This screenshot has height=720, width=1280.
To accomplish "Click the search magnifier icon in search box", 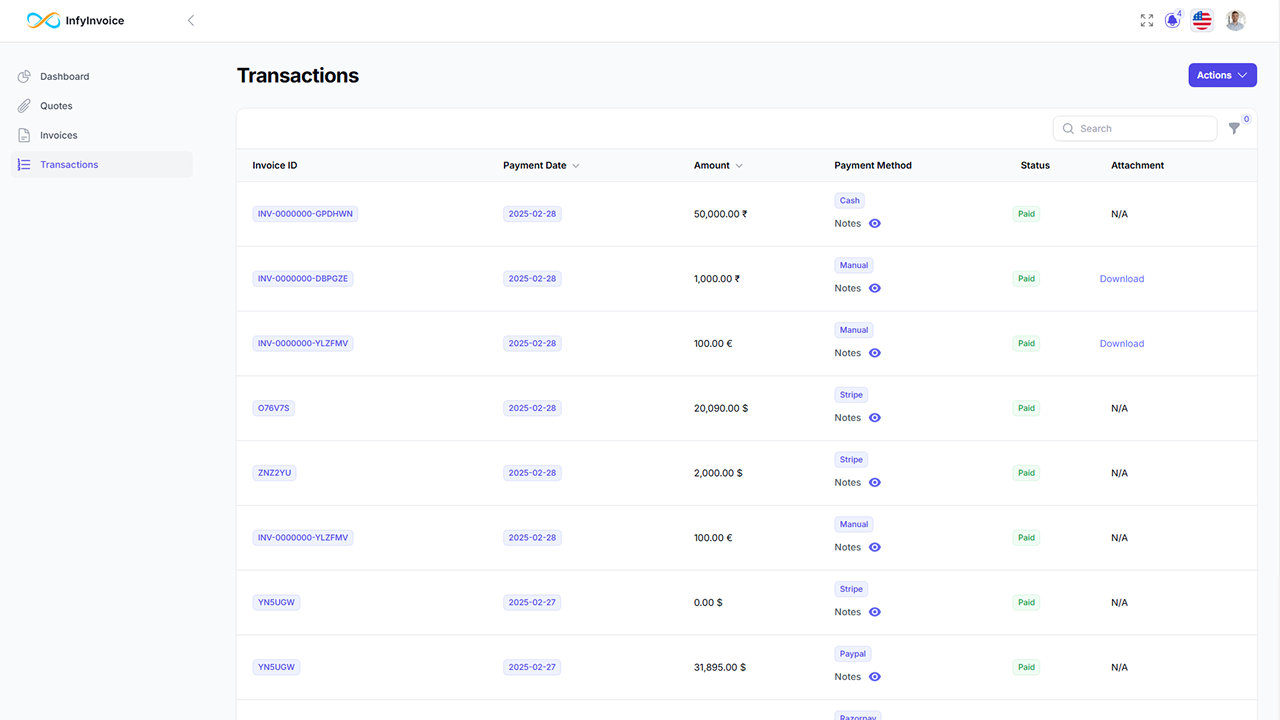I will (1069, 128).
